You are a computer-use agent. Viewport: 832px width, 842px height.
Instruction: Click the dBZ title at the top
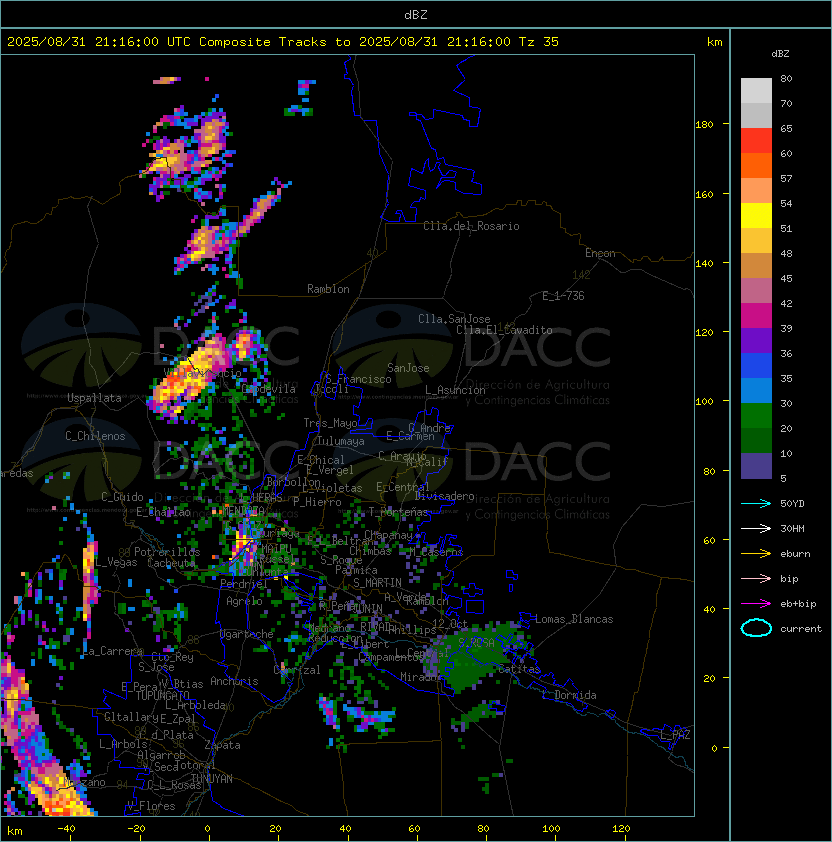(416, 15)
